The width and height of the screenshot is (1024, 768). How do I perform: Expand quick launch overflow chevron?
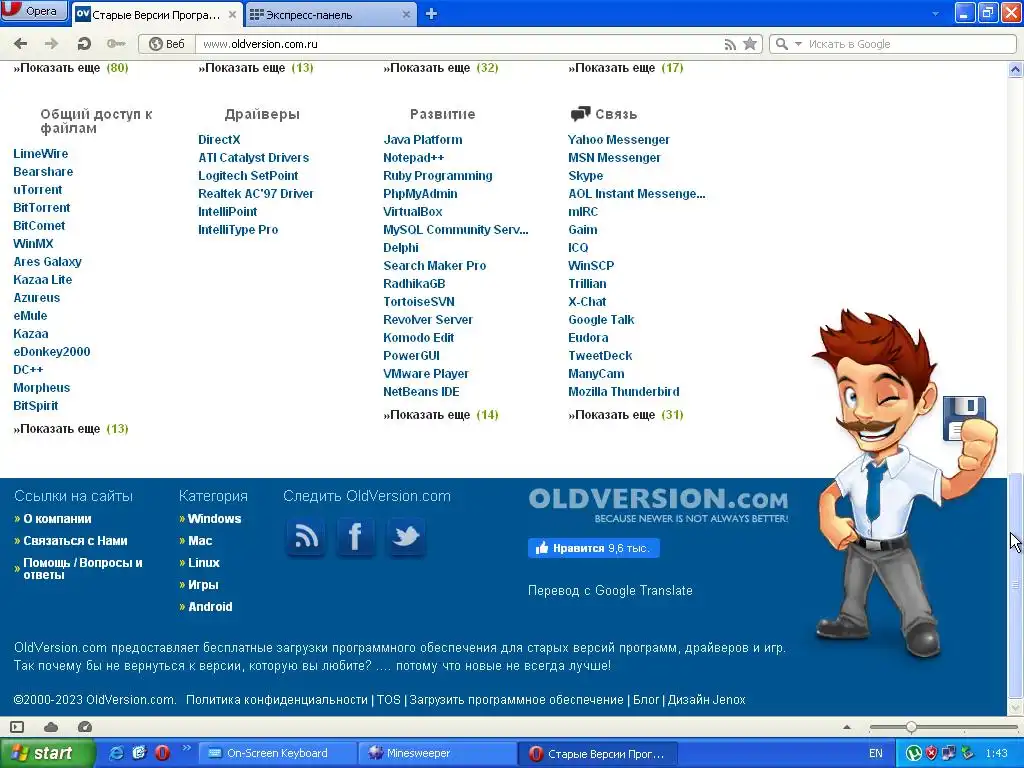coord(186,748)
